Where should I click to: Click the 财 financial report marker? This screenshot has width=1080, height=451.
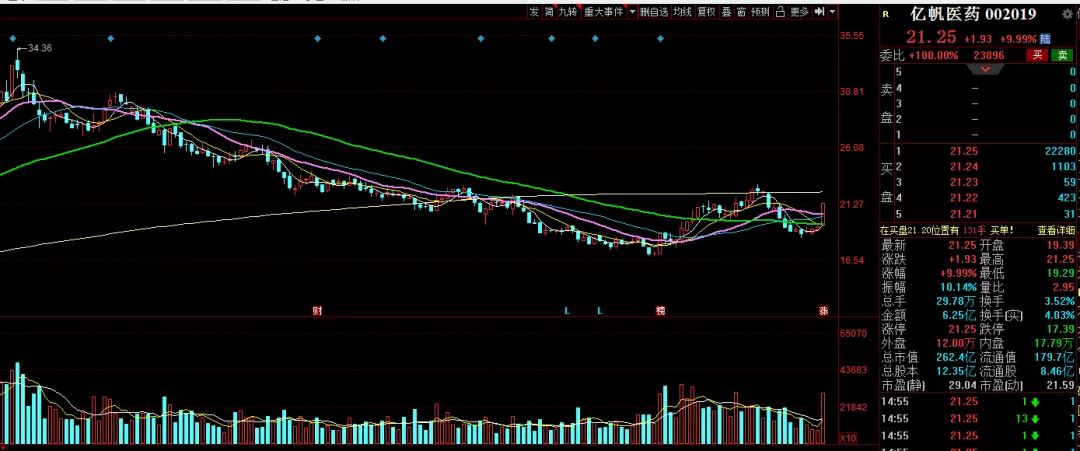point(317,311)
